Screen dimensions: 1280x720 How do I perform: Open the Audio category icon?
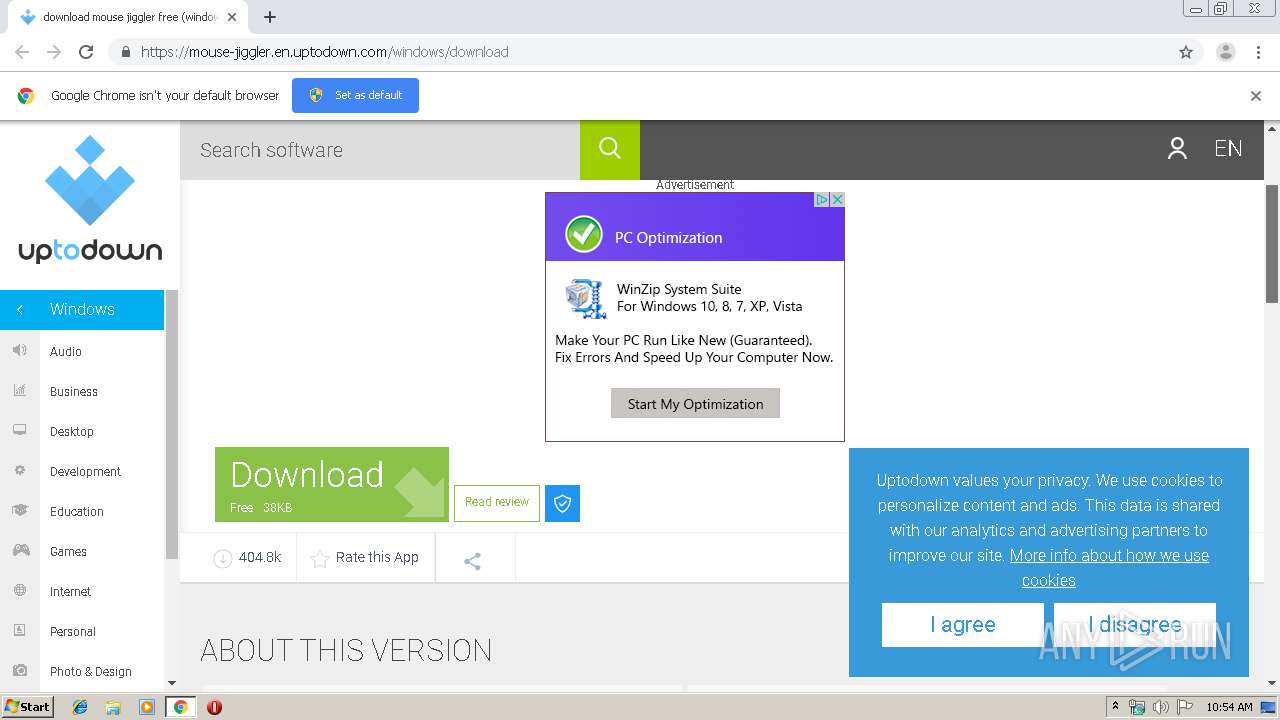point(19,350)
